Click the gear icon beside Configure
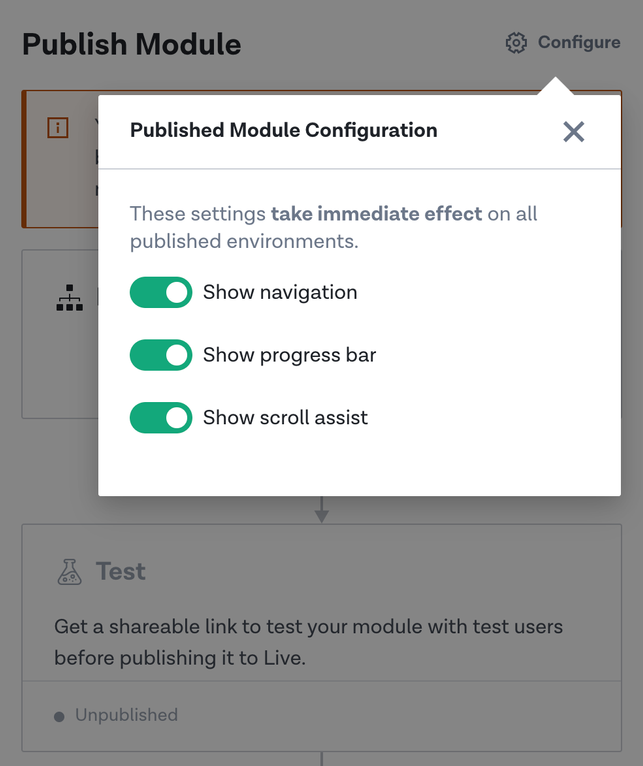 [516, 43]
